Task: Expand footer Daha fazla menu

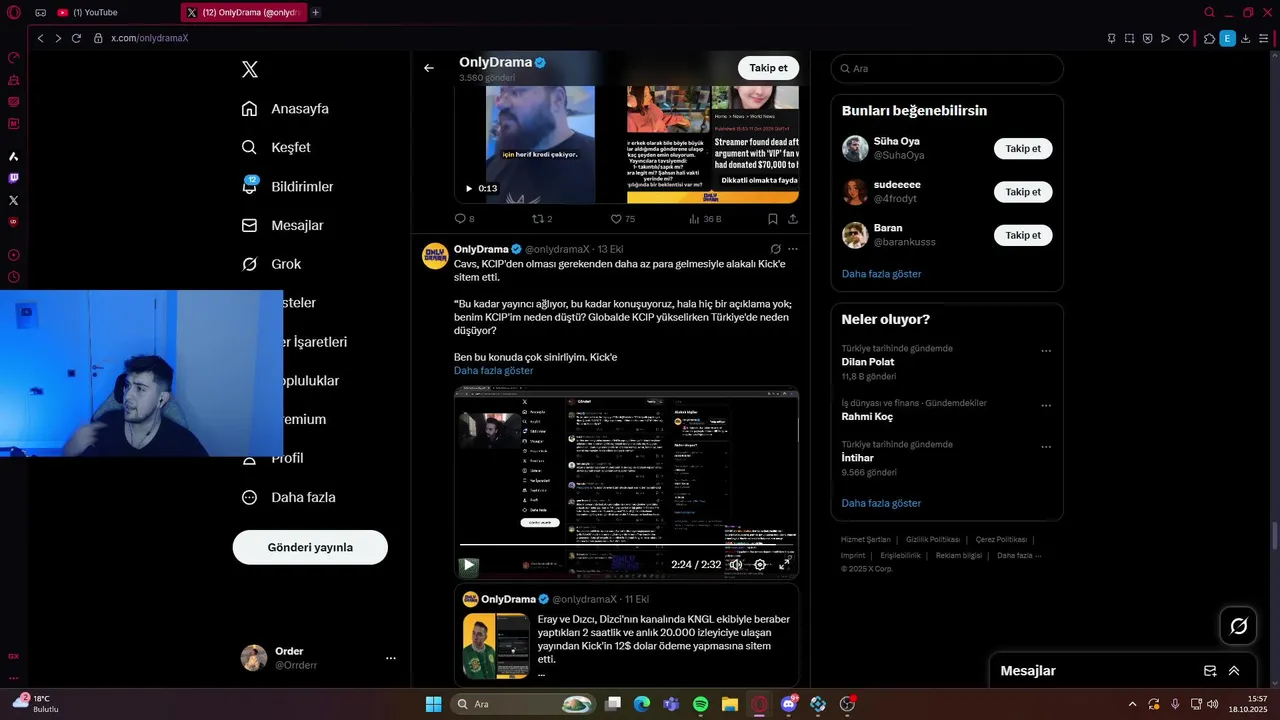Action: [1018, 555]
